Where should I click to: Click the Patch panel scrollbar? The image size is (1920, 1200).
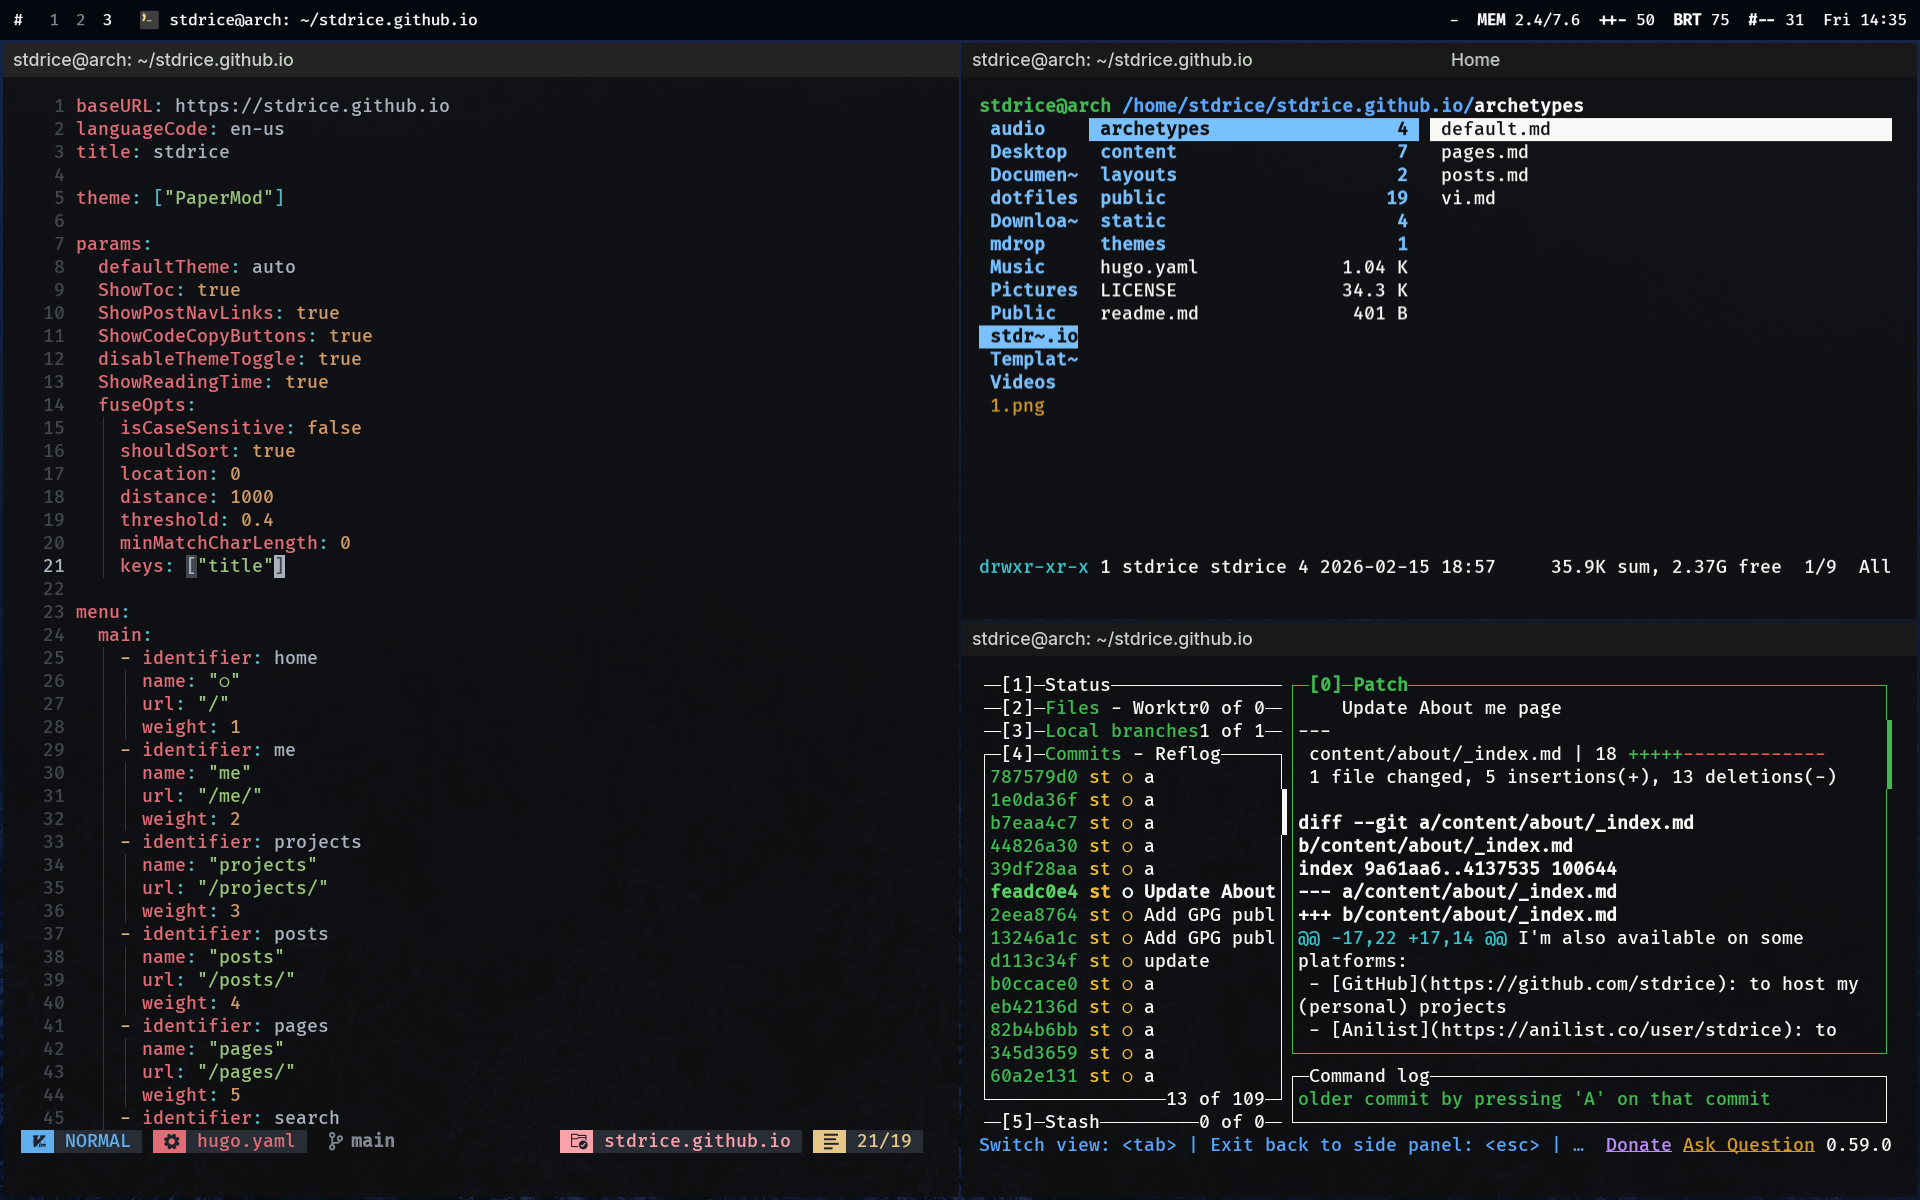[x=1889, y=754]
